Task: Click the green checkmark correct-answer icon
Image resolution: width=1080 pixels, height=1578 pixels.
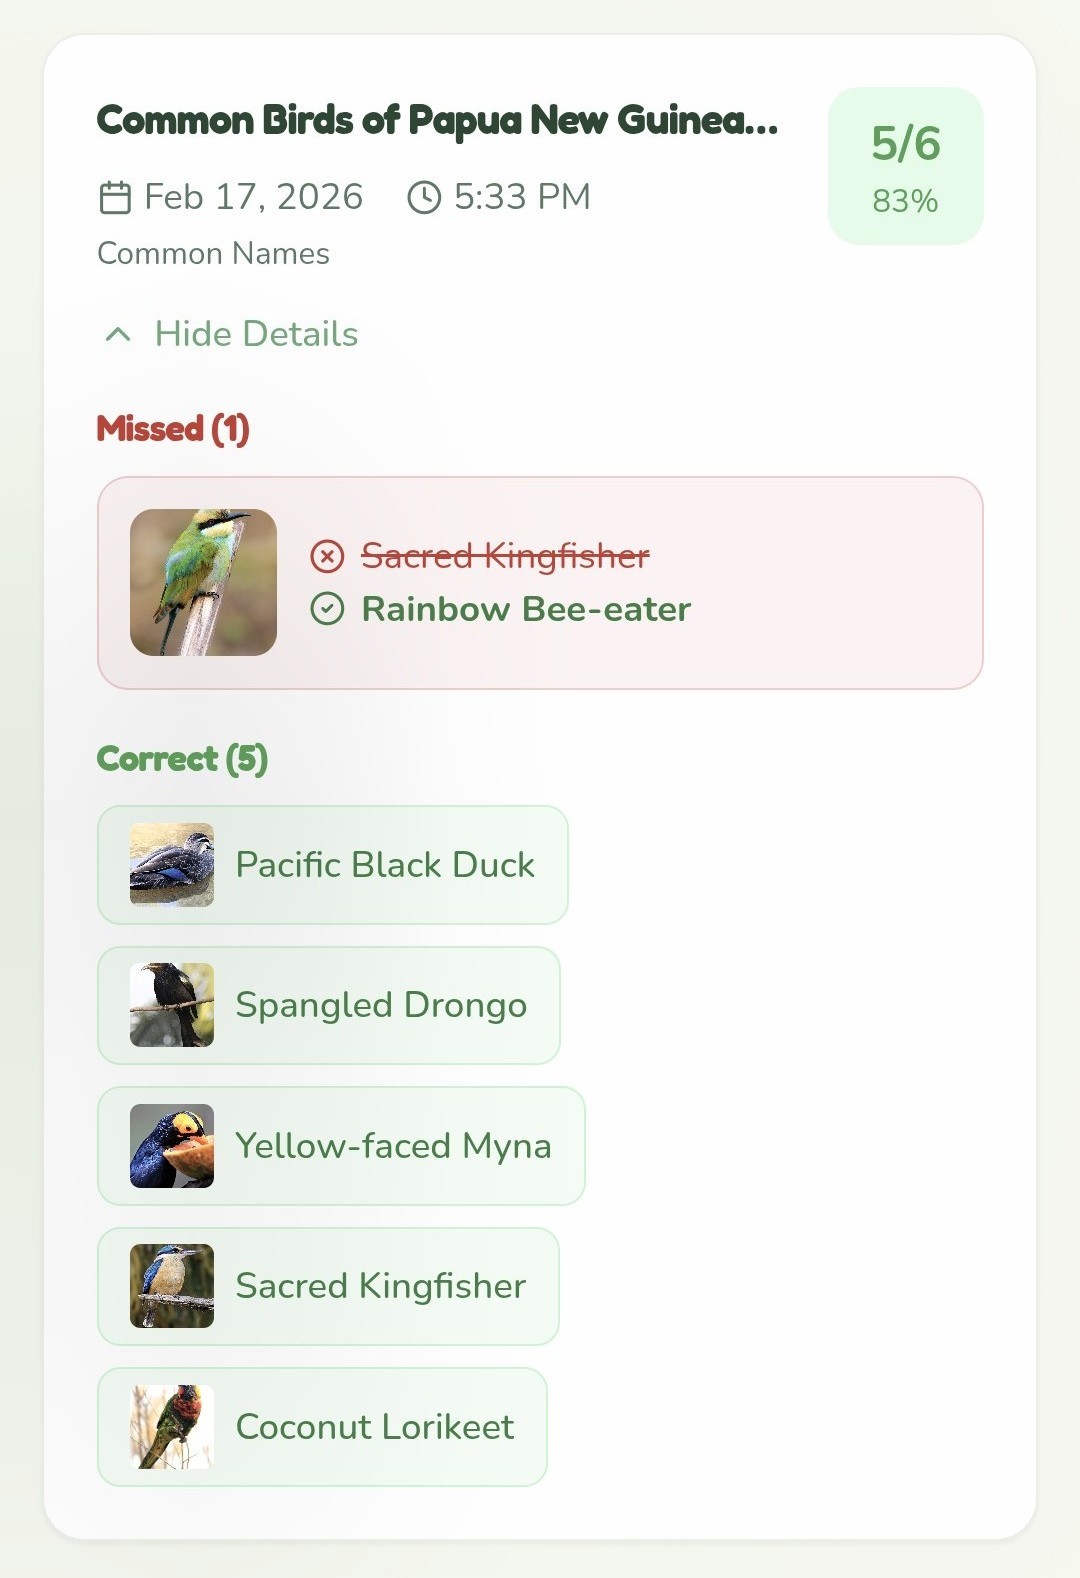Action: click(x=327, y=609)
